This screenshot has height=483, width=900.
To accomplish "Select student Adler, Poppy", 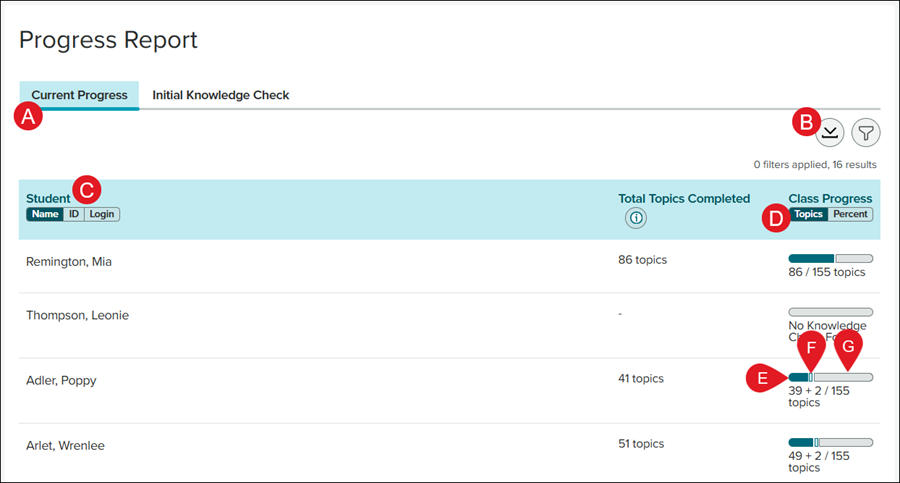I will (x=61, y=380).
